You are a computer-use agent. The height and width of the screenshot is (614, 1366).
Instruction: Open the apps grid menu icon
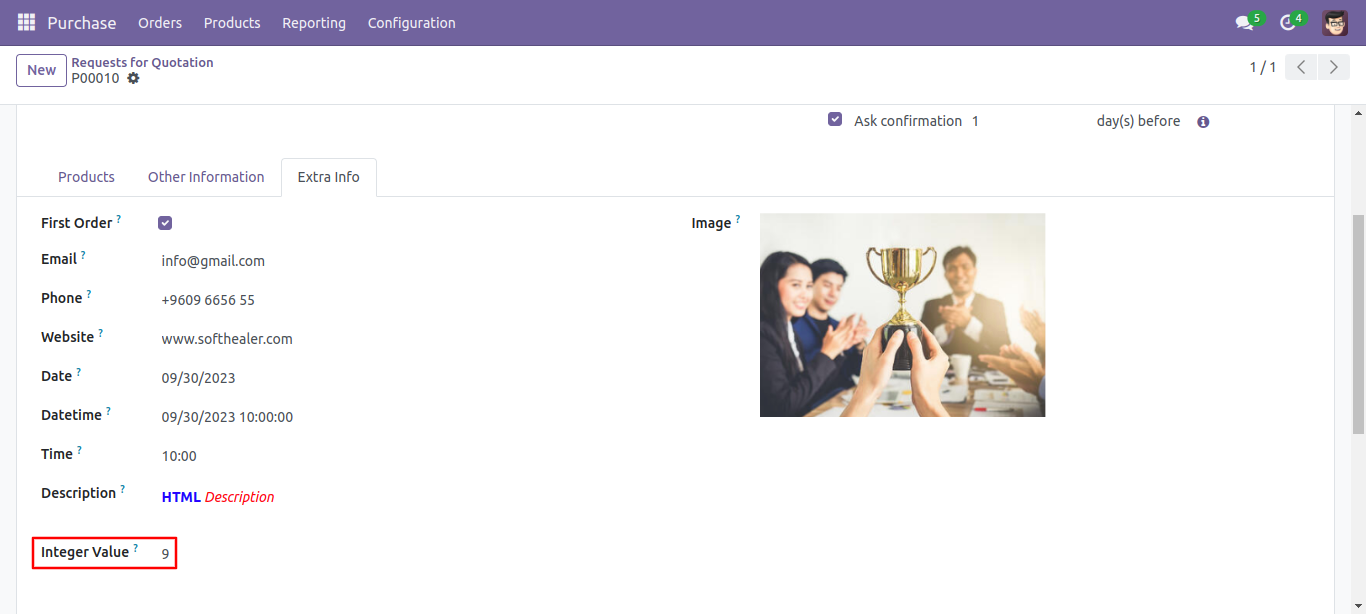(x=26, y=22)
